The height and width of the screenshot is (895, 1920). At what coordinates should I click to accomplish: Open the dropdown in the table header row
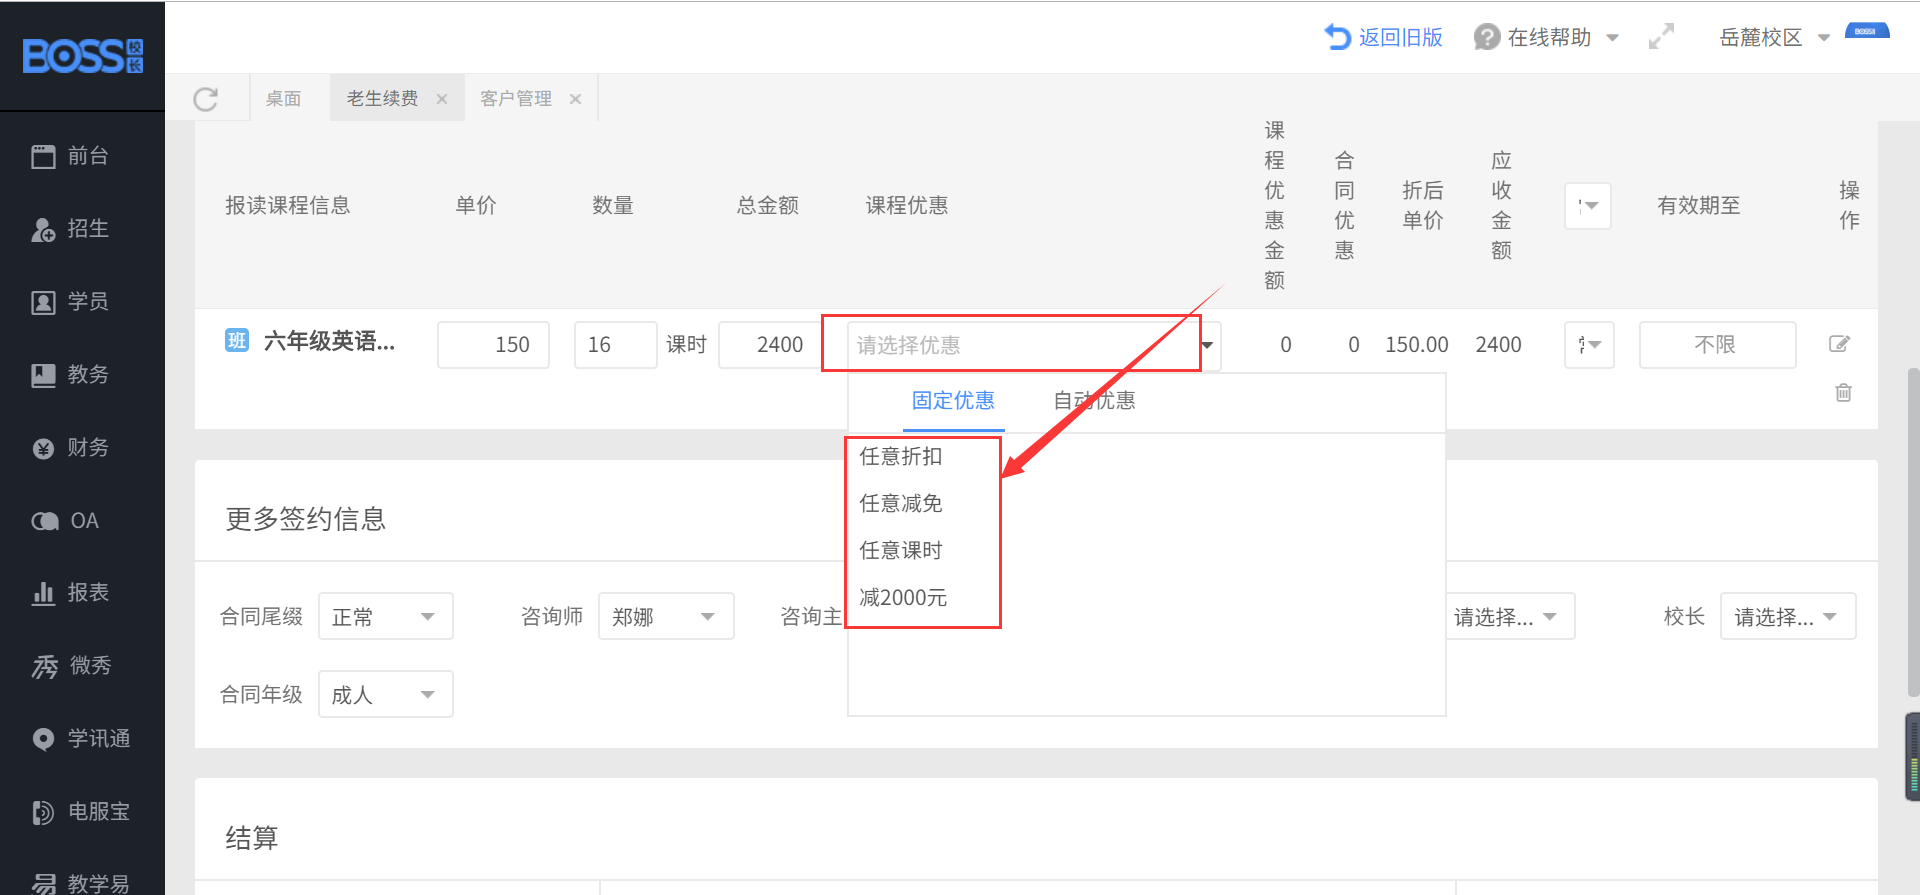click(1588, 206)
